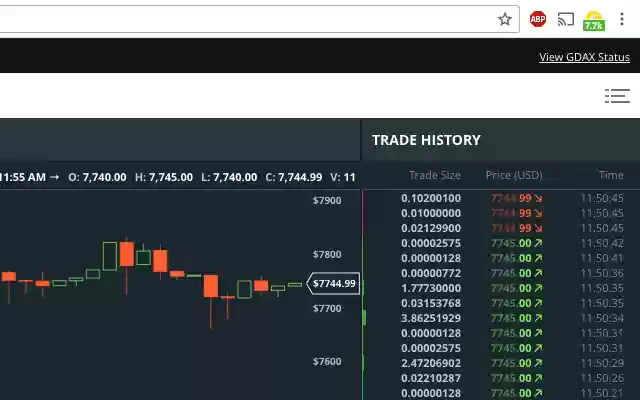Click the 11:50:41 trade time
The image size is (640, 400).
tap(602, 258)
